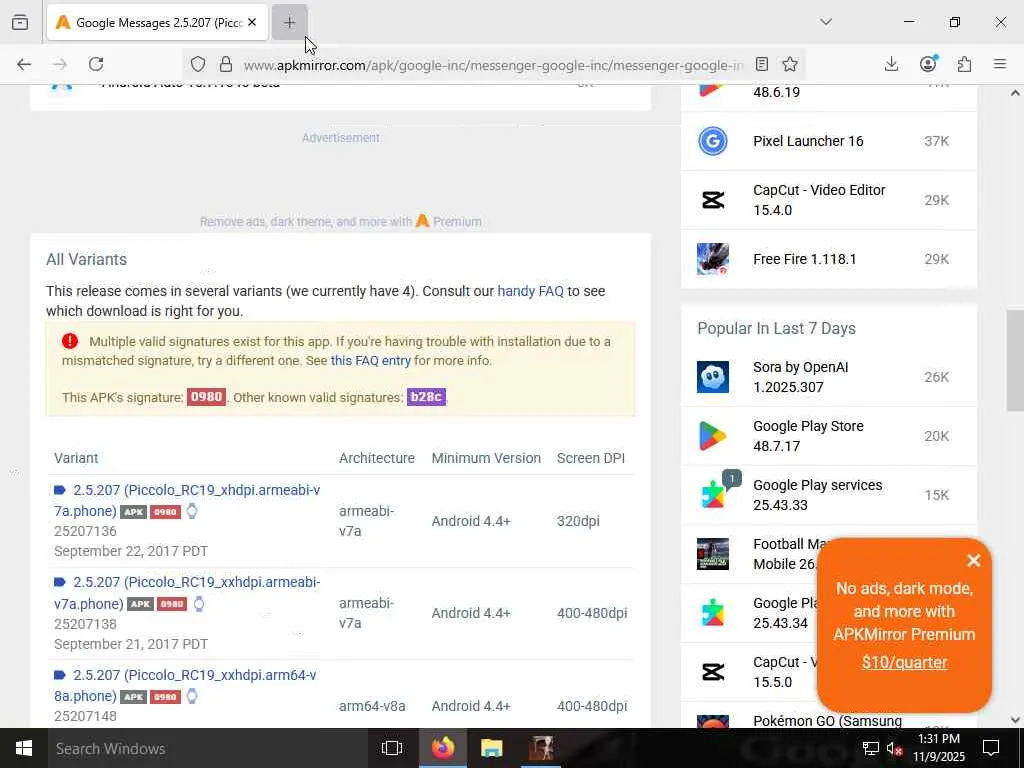Open Pixel Launcher 16 app icon
This screenshot has height=768, width=1024.
point(712,141)
